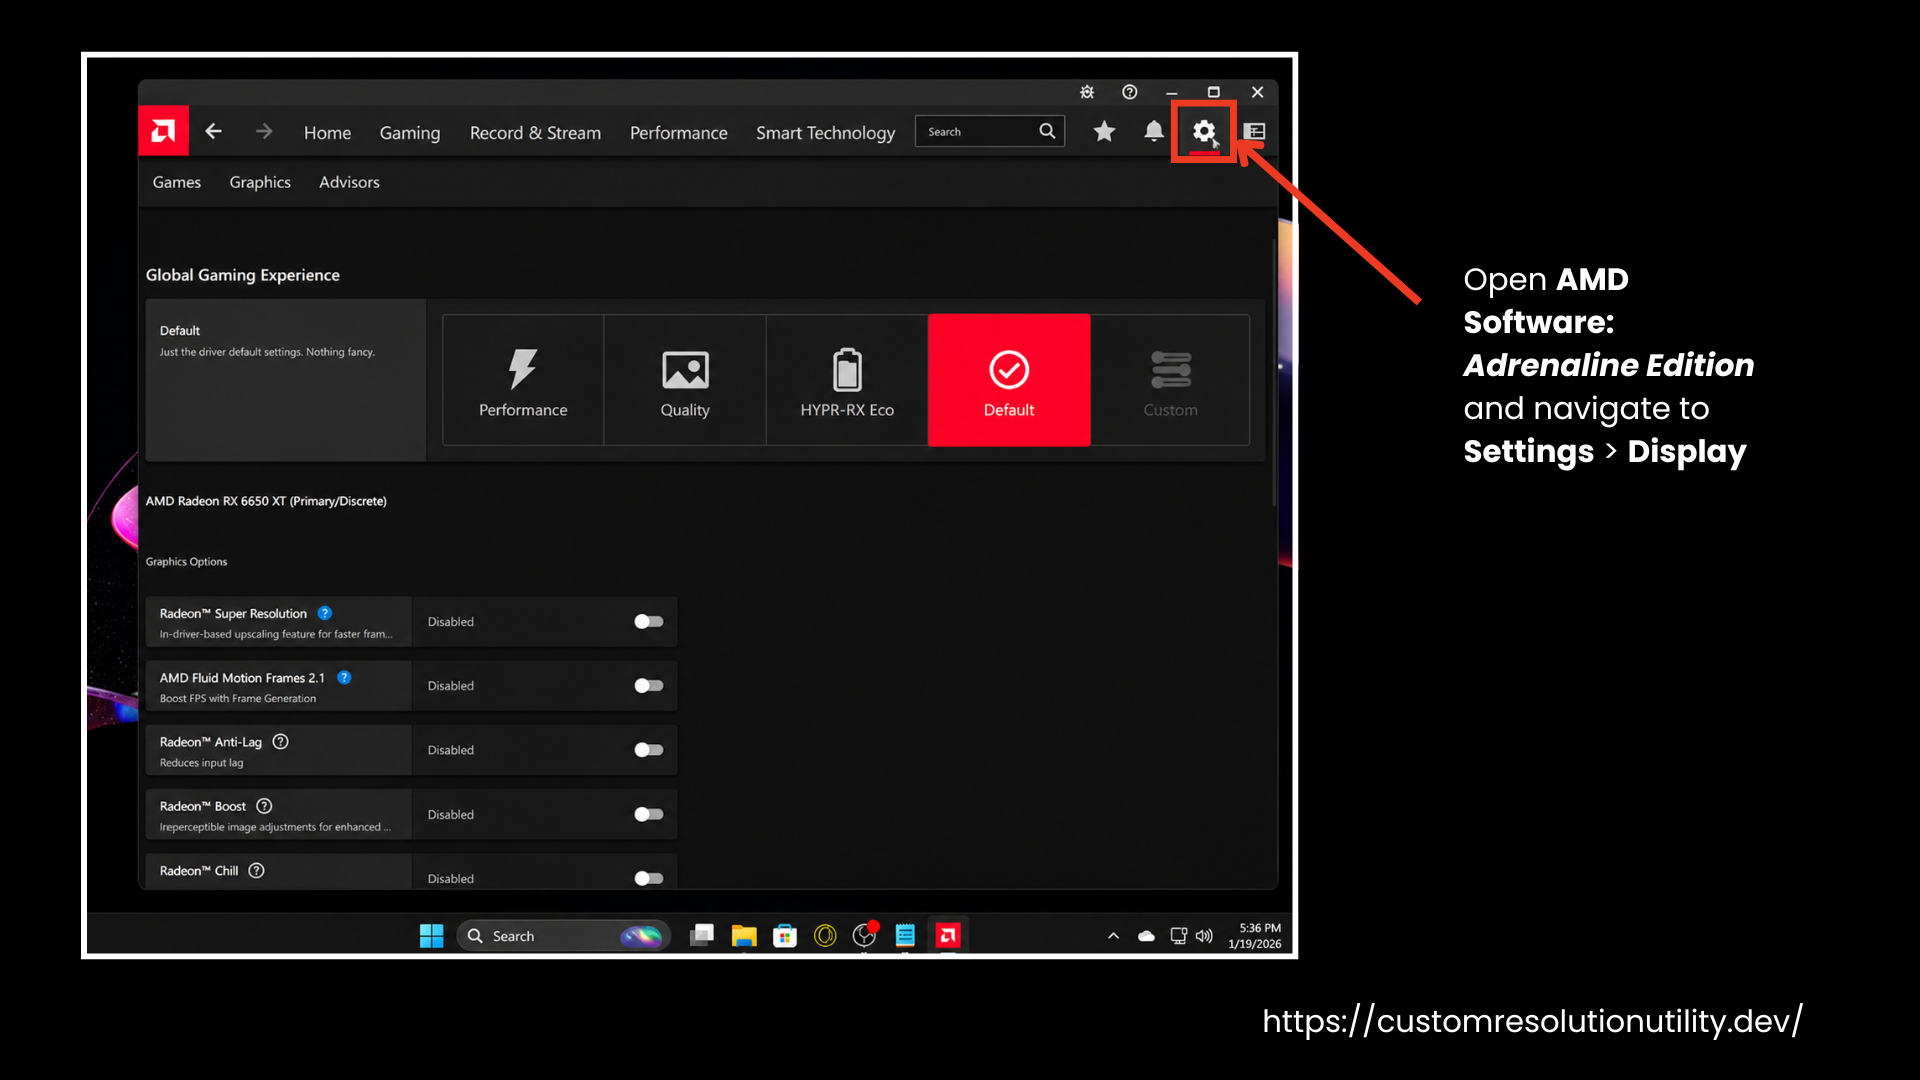Viewport: 1920px width, 1080px height.
Task: Select the Custom sliders profile
Action: pyautogui.click(x=1170, y=380)
